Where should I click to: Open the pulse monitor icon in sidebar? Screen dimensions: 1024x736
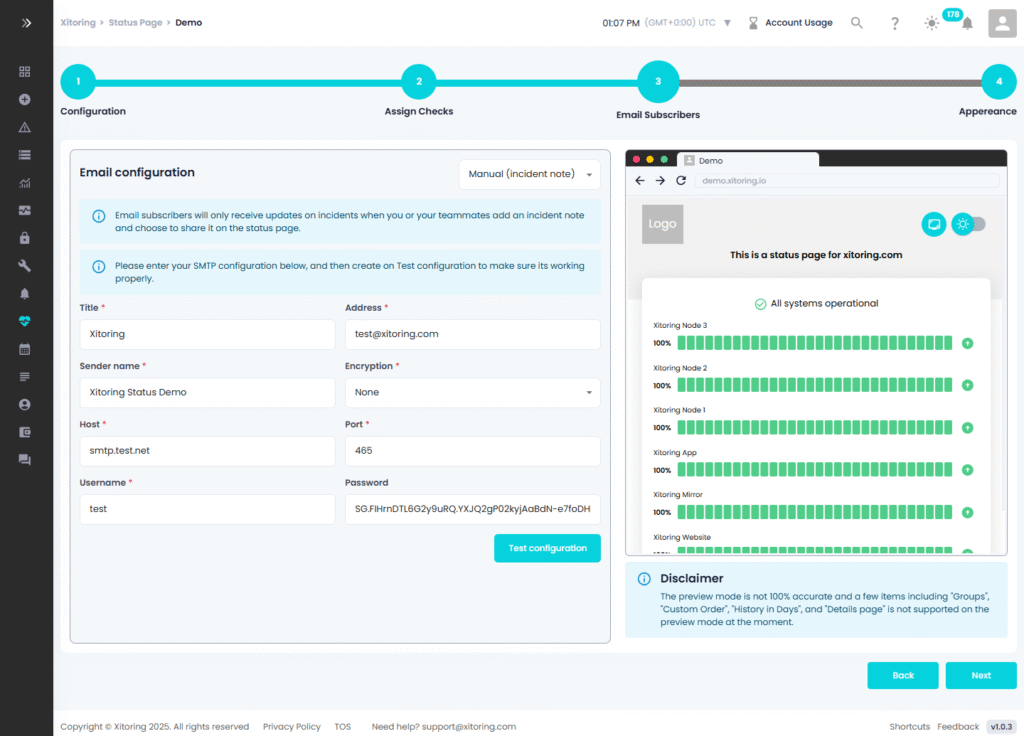tap(25, 210)
